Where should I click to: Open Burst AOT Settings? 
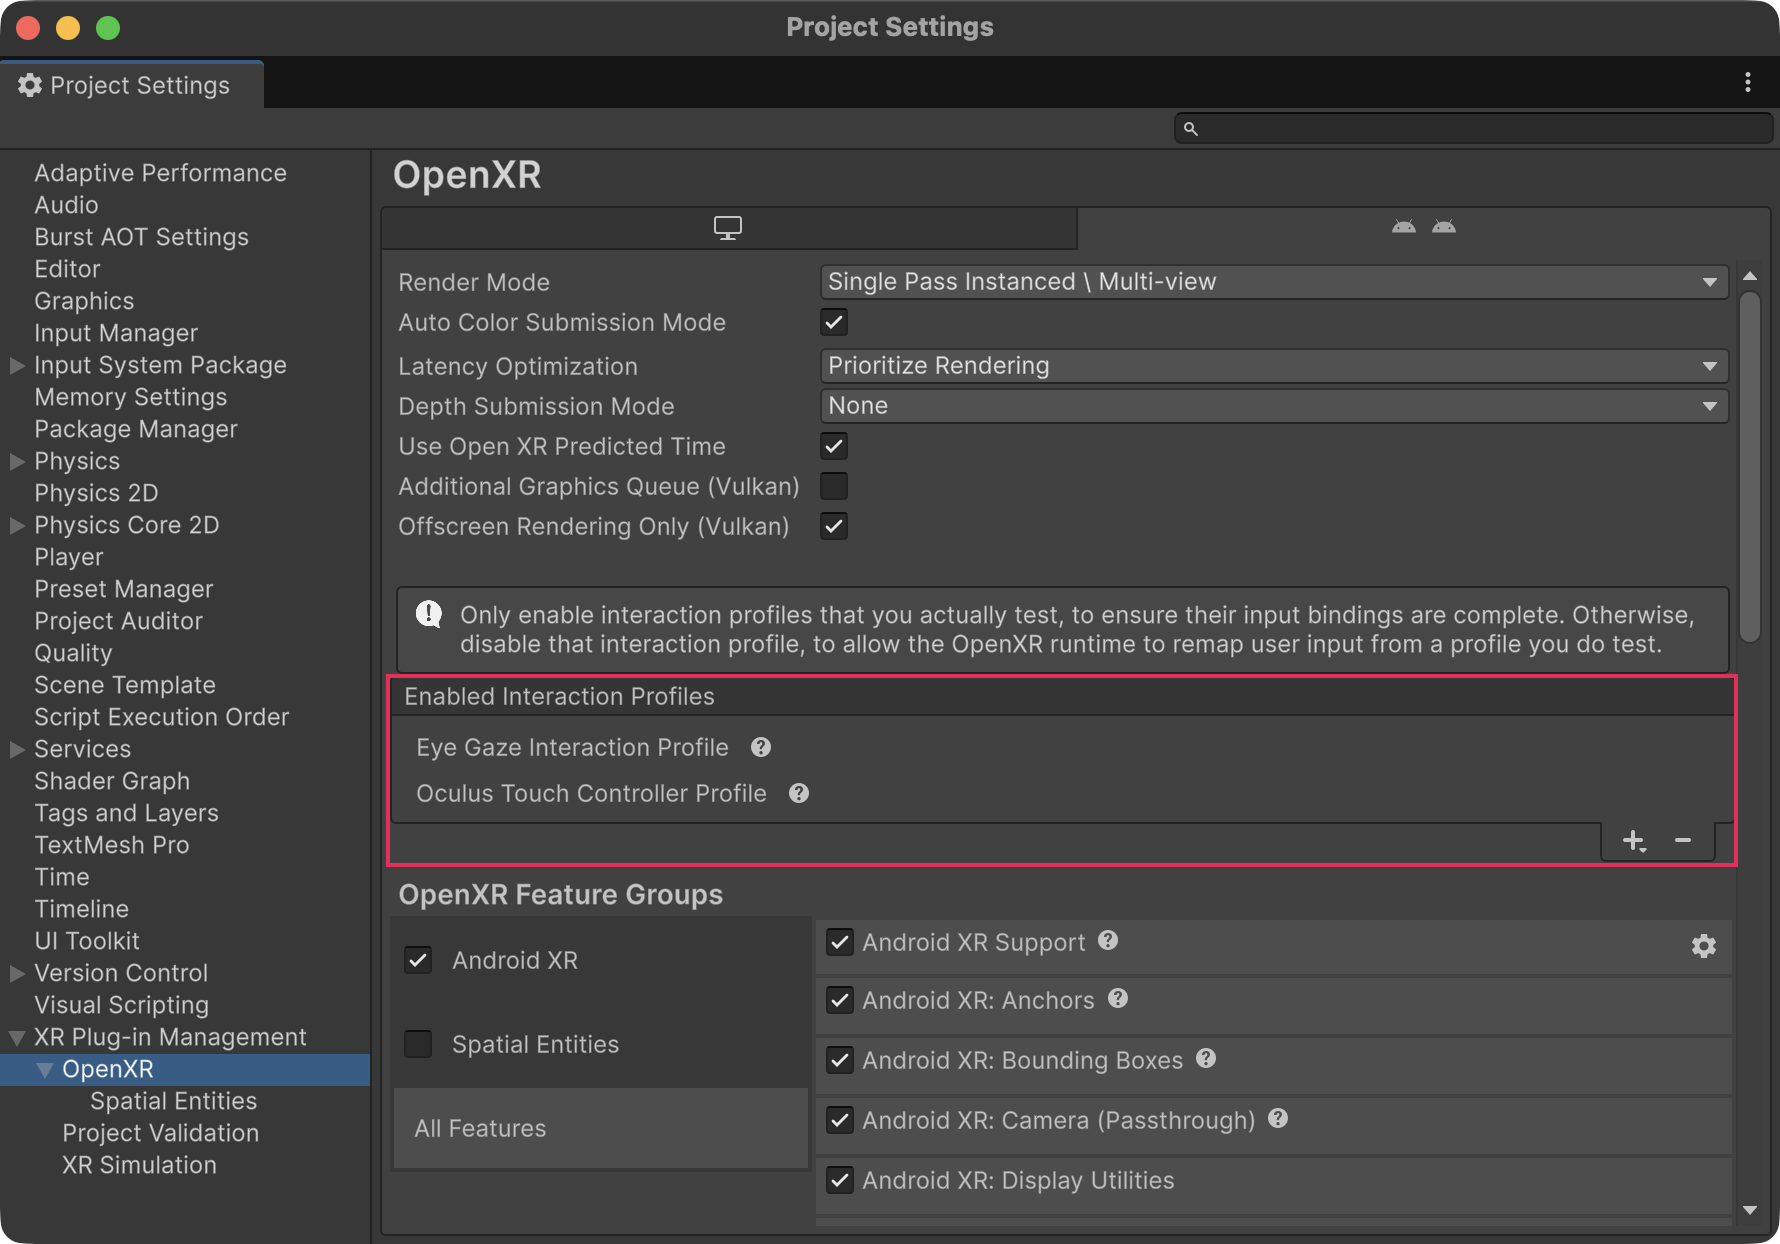[x=141, y=237]
